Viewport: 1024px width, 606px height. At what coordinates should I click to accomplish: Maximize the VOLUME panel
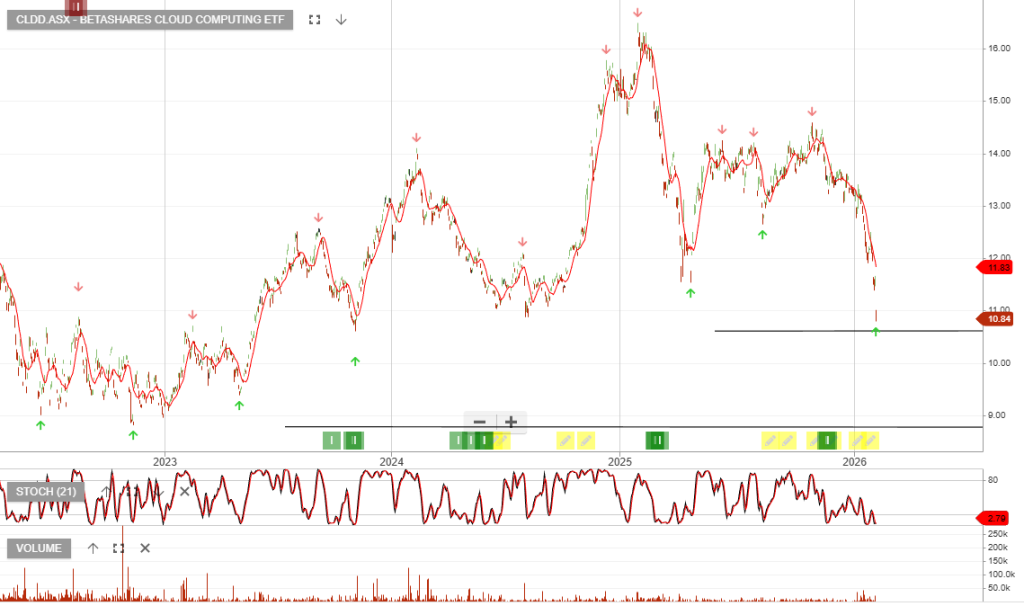[119, 548]
